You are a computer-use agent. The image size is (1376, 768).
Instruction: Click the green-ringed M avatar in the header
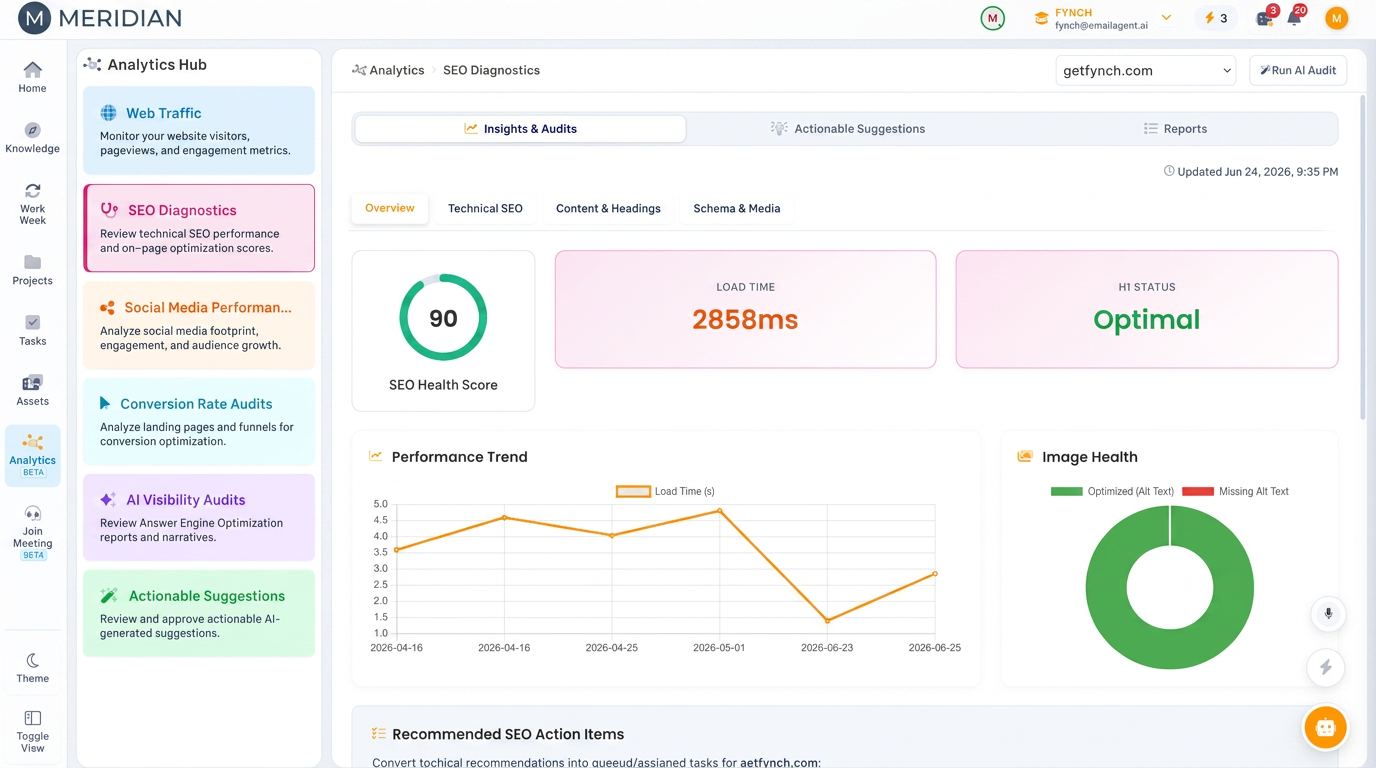992,18
